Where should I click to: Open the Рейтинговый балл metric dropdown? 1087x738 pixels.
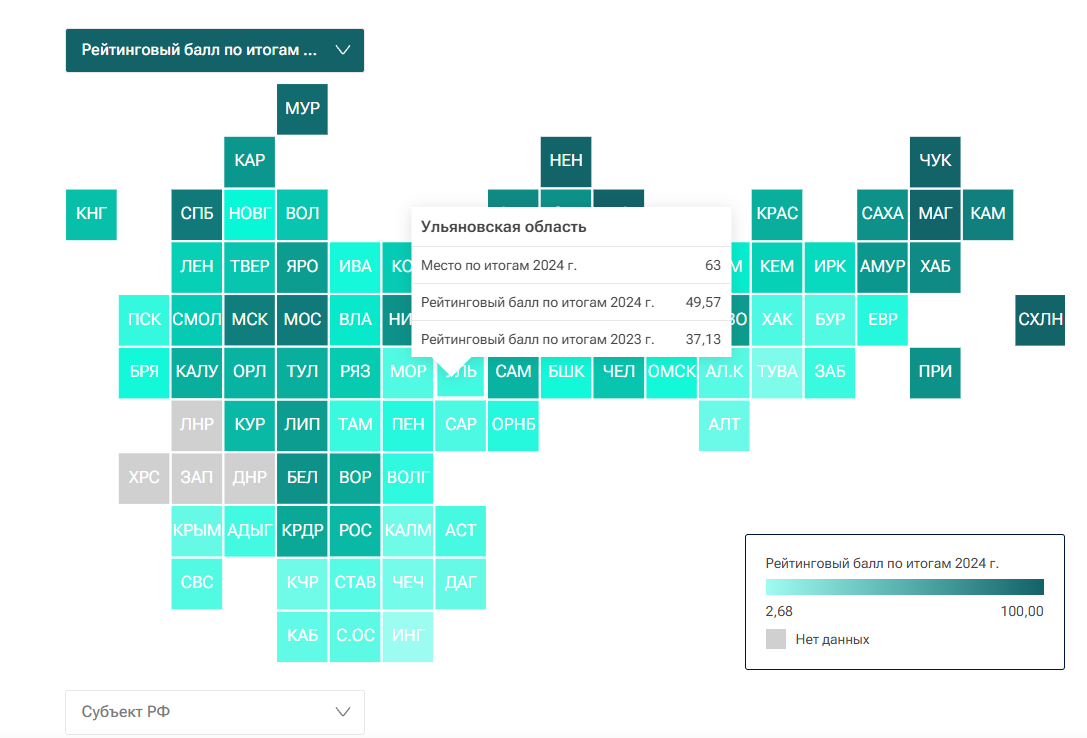point(214,50)
